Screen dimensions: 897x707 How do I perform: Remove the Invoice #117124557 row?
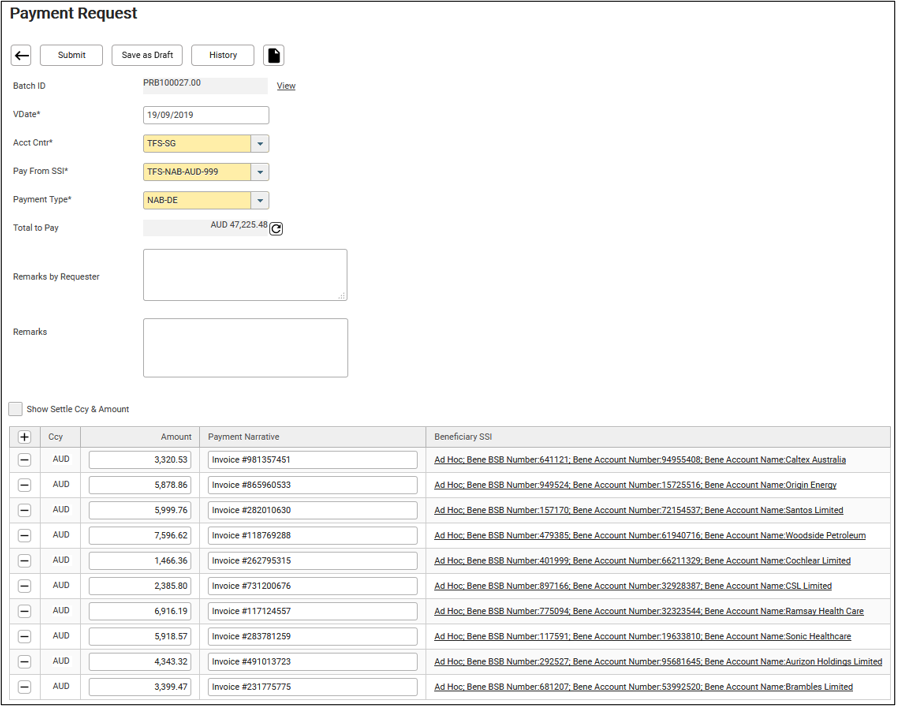tap(25, 611)
